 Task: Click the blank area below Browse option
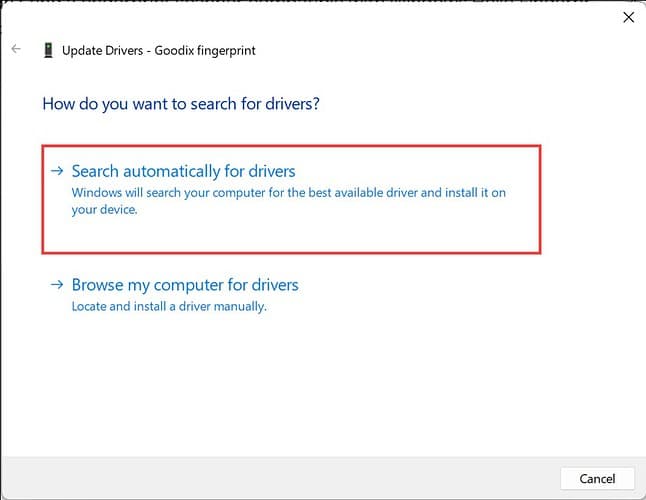pos(321,383)
